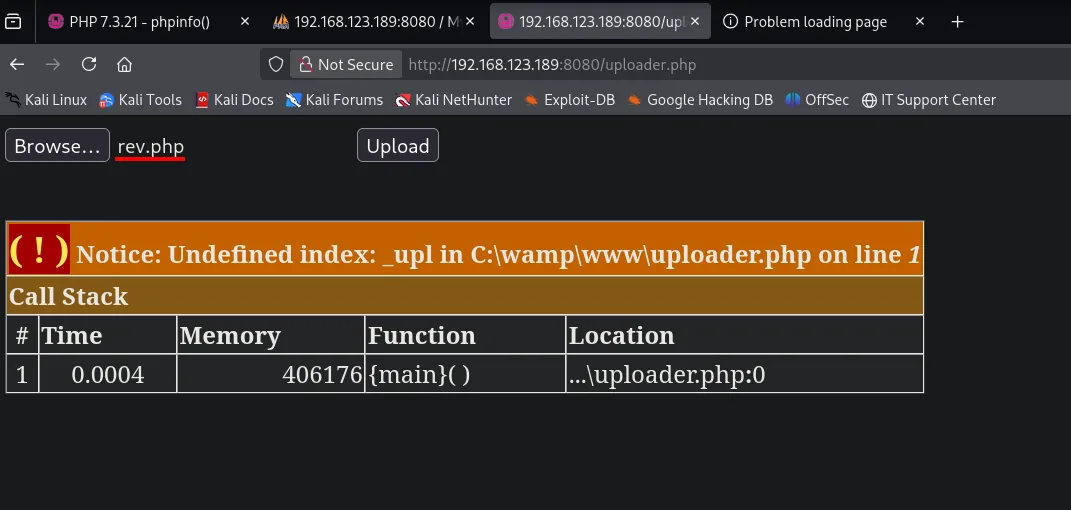Click the Xdebug exclamation warning icon
This screenshot has height=510, width=1071.
pyautogui.click(x=39, y=249)
